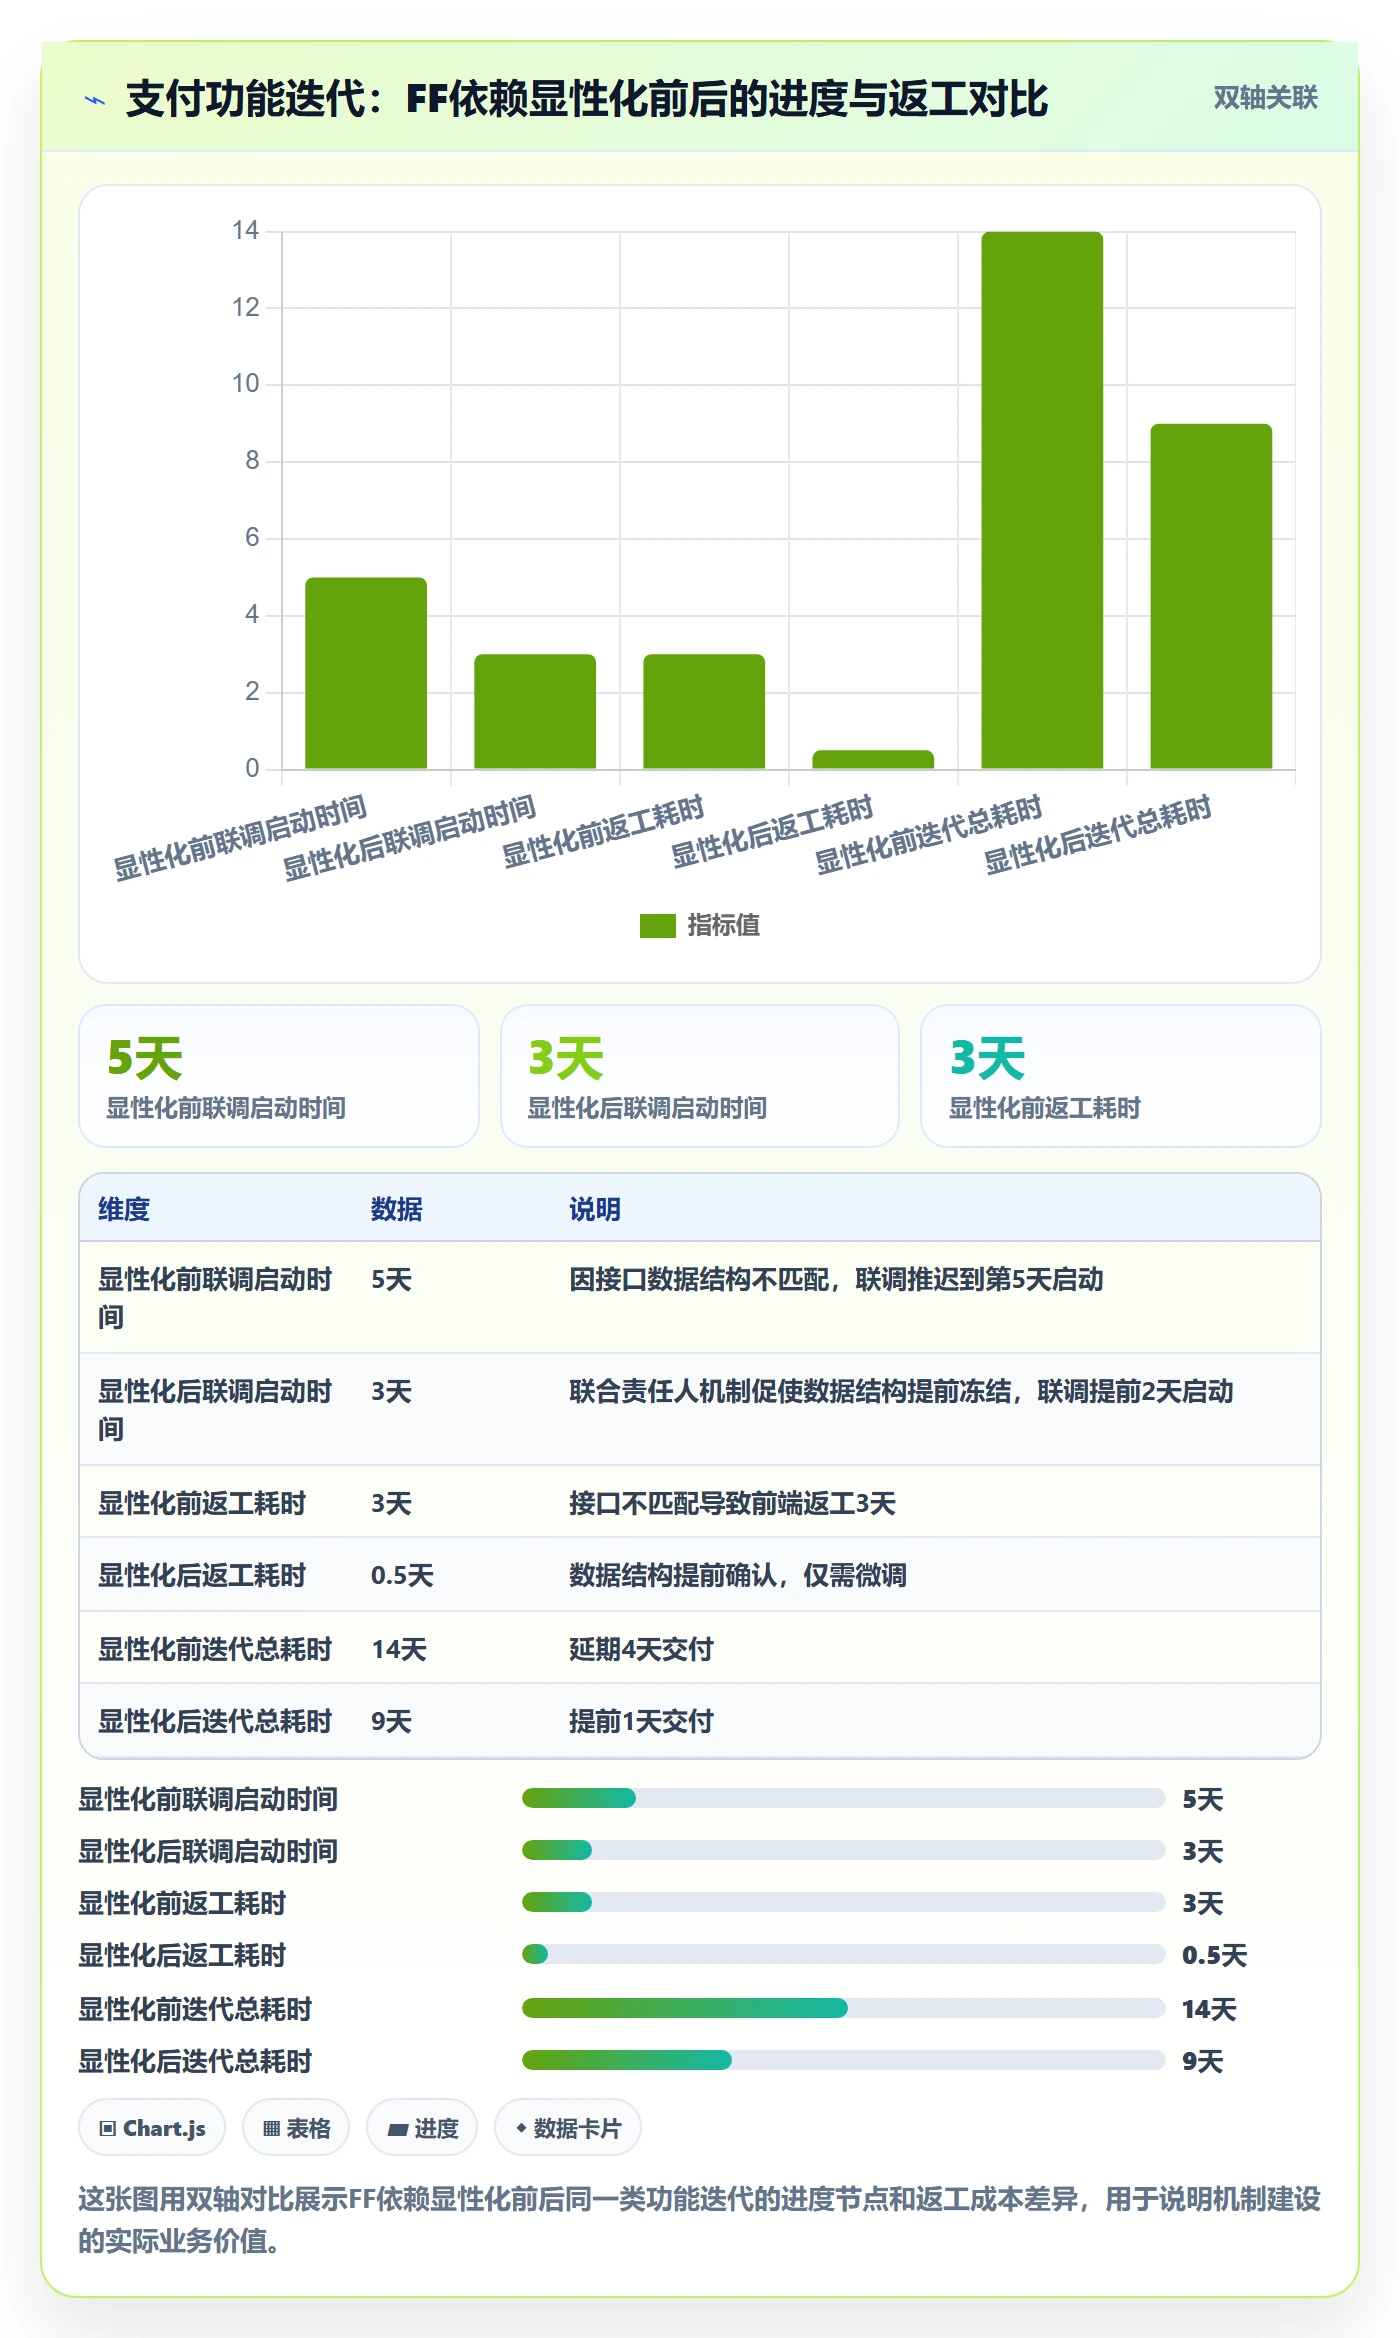The height and width of the screenshot is (2338, 1400).
Task: Click progress bar for 显性化前联调启动时间
Action: coord(843,1798)
